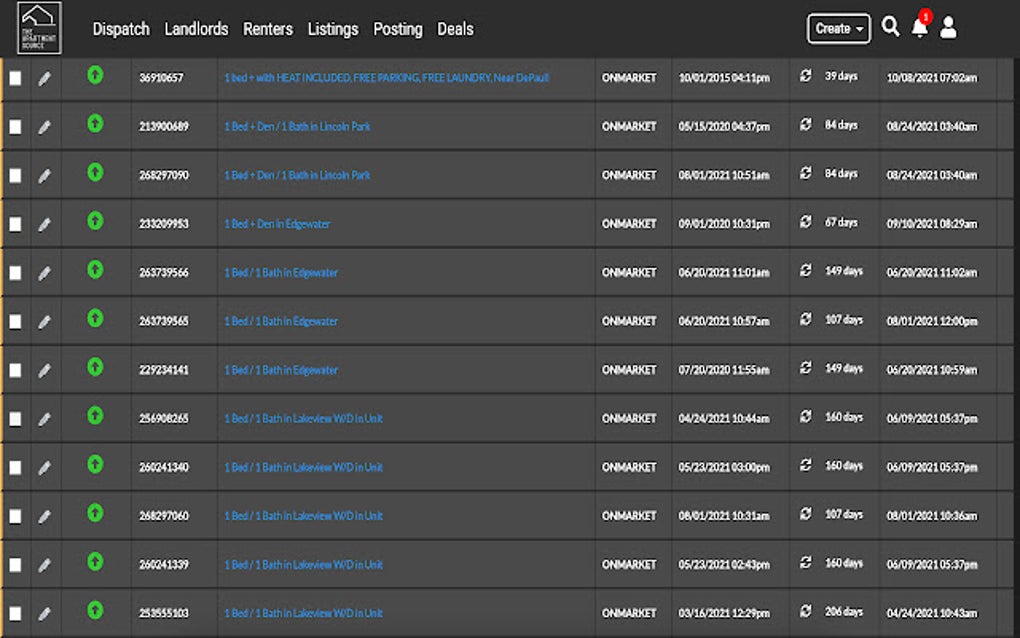The image size is (1020, 638).
Task: Click the ONMARKET status on the first row
Action: pos(629,77)
